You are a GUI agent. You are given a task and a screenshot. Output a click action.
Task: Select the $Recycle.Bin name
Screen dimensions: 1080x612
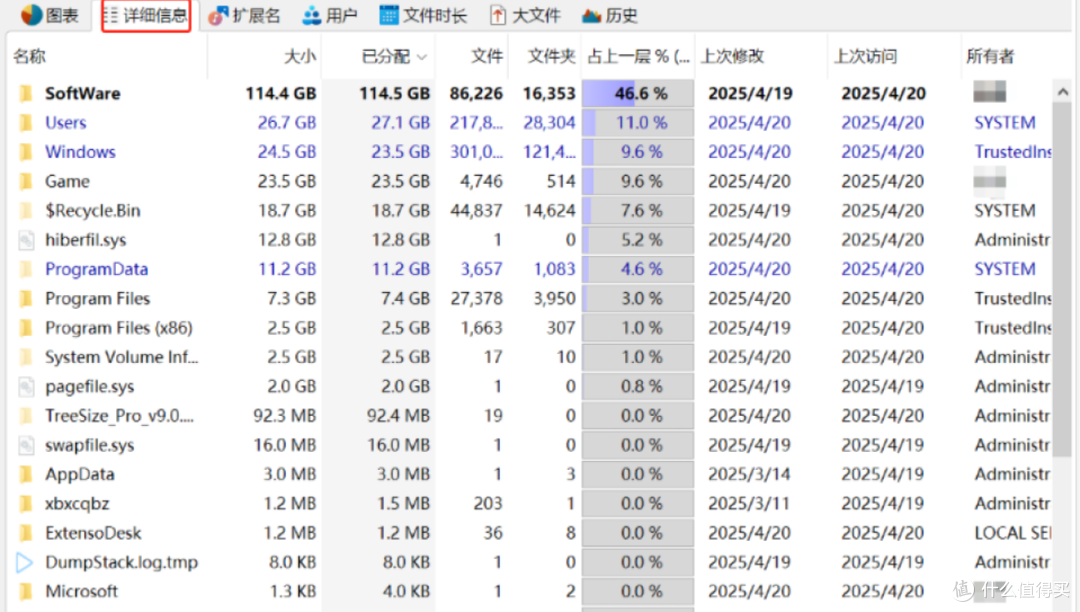click(92, 211)
